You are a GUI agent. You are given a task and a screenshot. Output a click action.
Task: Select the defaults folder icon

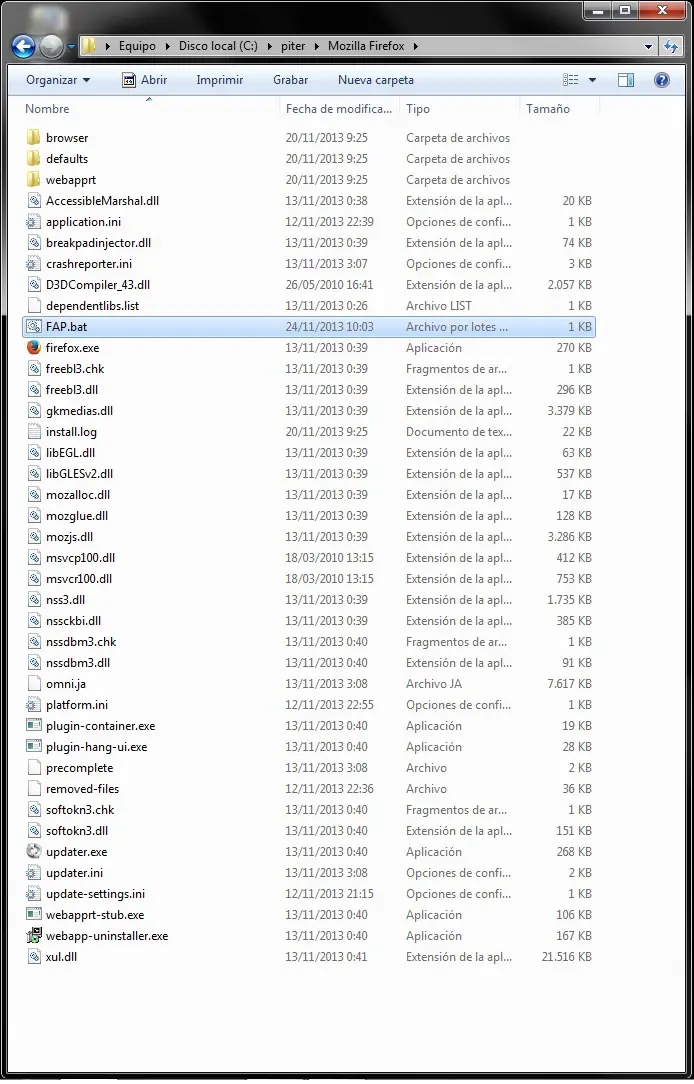[x=34, y=158]
